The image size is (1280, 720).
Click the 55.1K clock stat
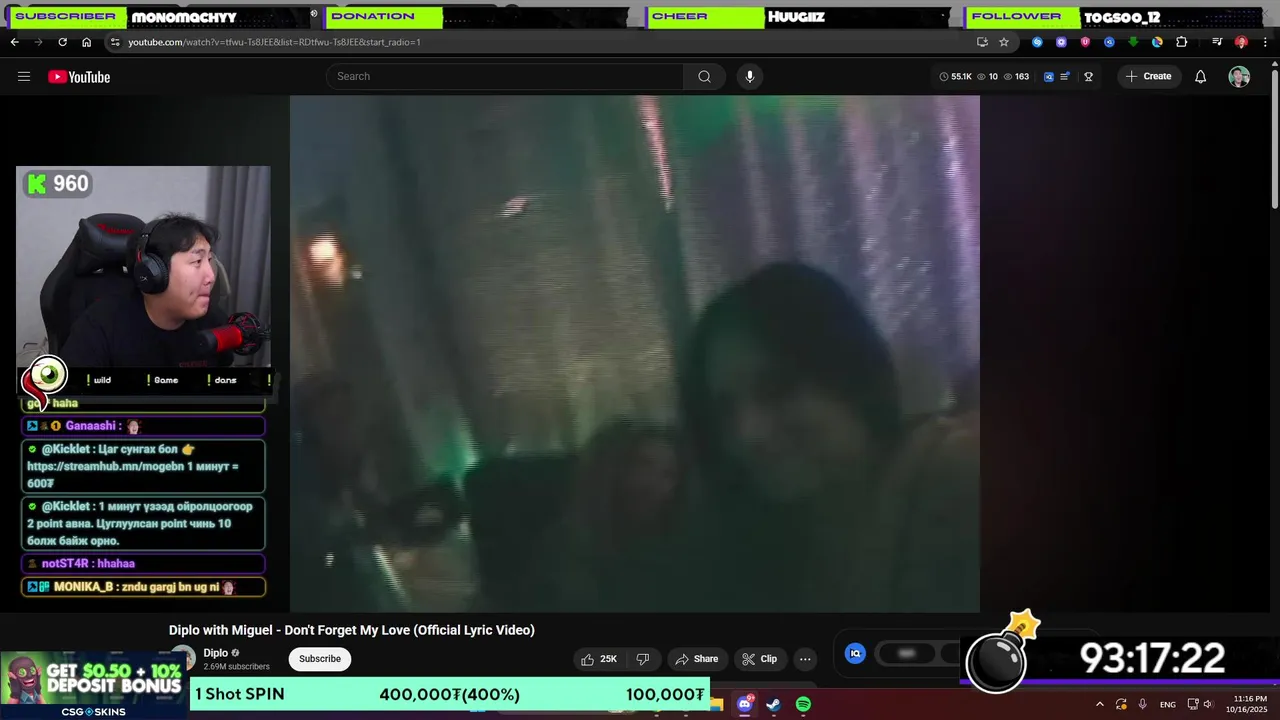(955, 76)
